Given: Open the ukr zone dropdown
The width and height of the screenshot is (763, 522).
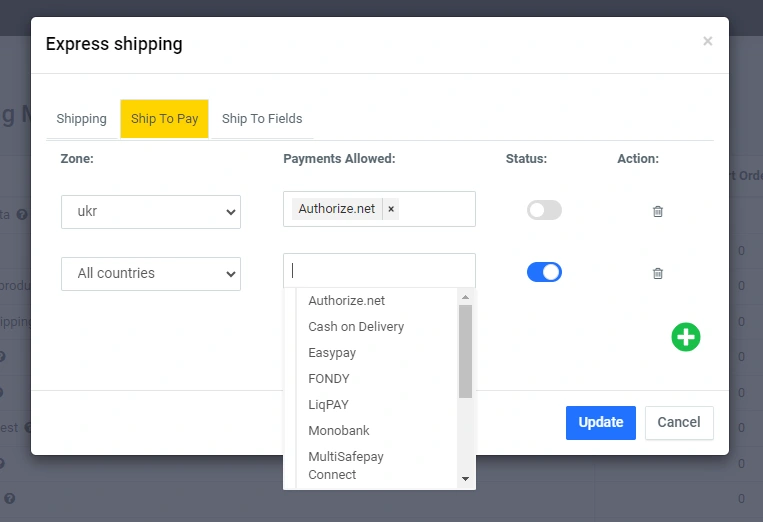Looking at the screenshot, I should click(x=150, y=212).
